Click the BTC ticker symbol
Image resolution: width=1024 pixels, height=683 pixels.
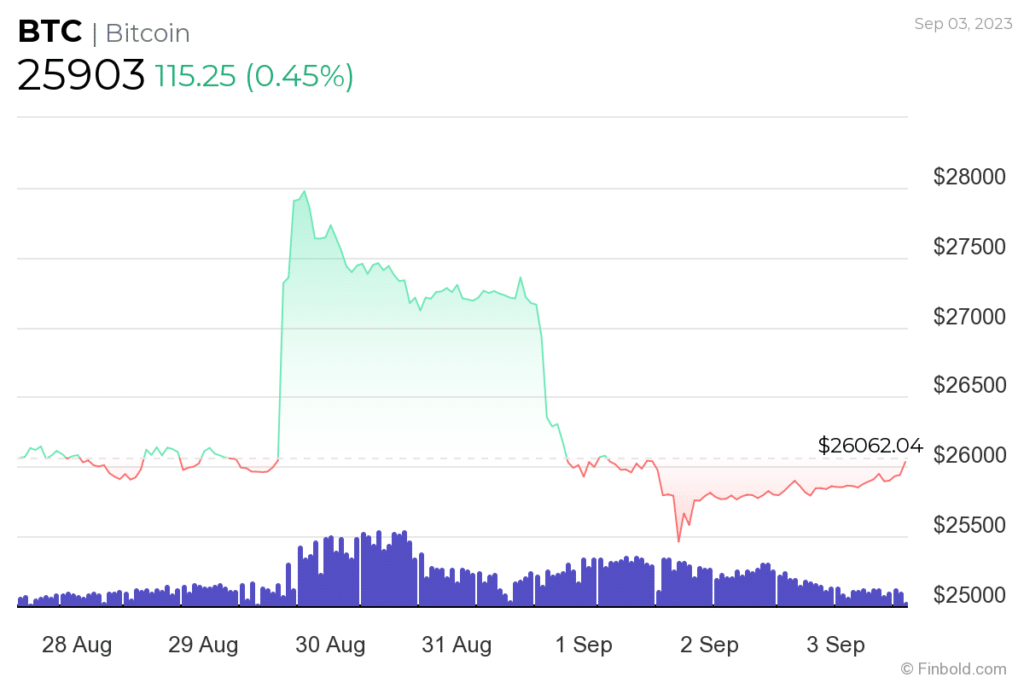point(49,33)
